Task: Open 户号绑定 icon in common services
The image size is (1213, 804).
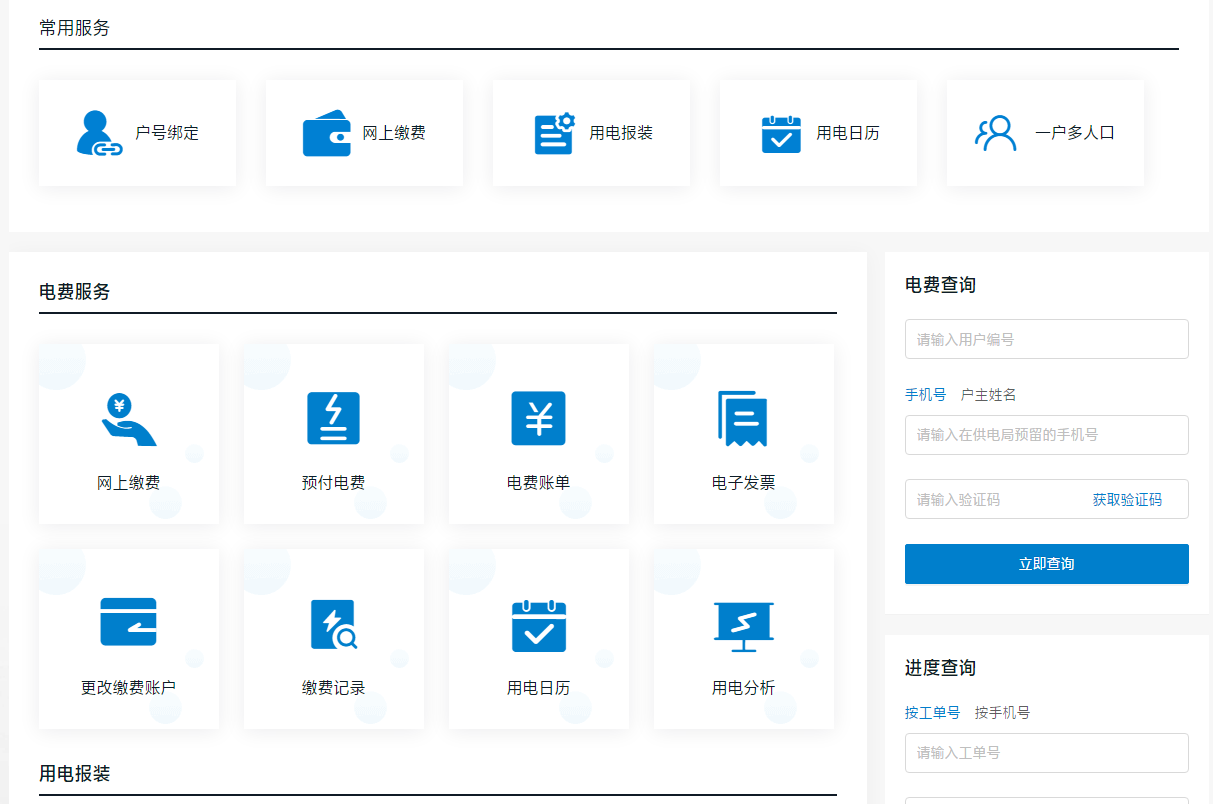Action: point(99,133)
